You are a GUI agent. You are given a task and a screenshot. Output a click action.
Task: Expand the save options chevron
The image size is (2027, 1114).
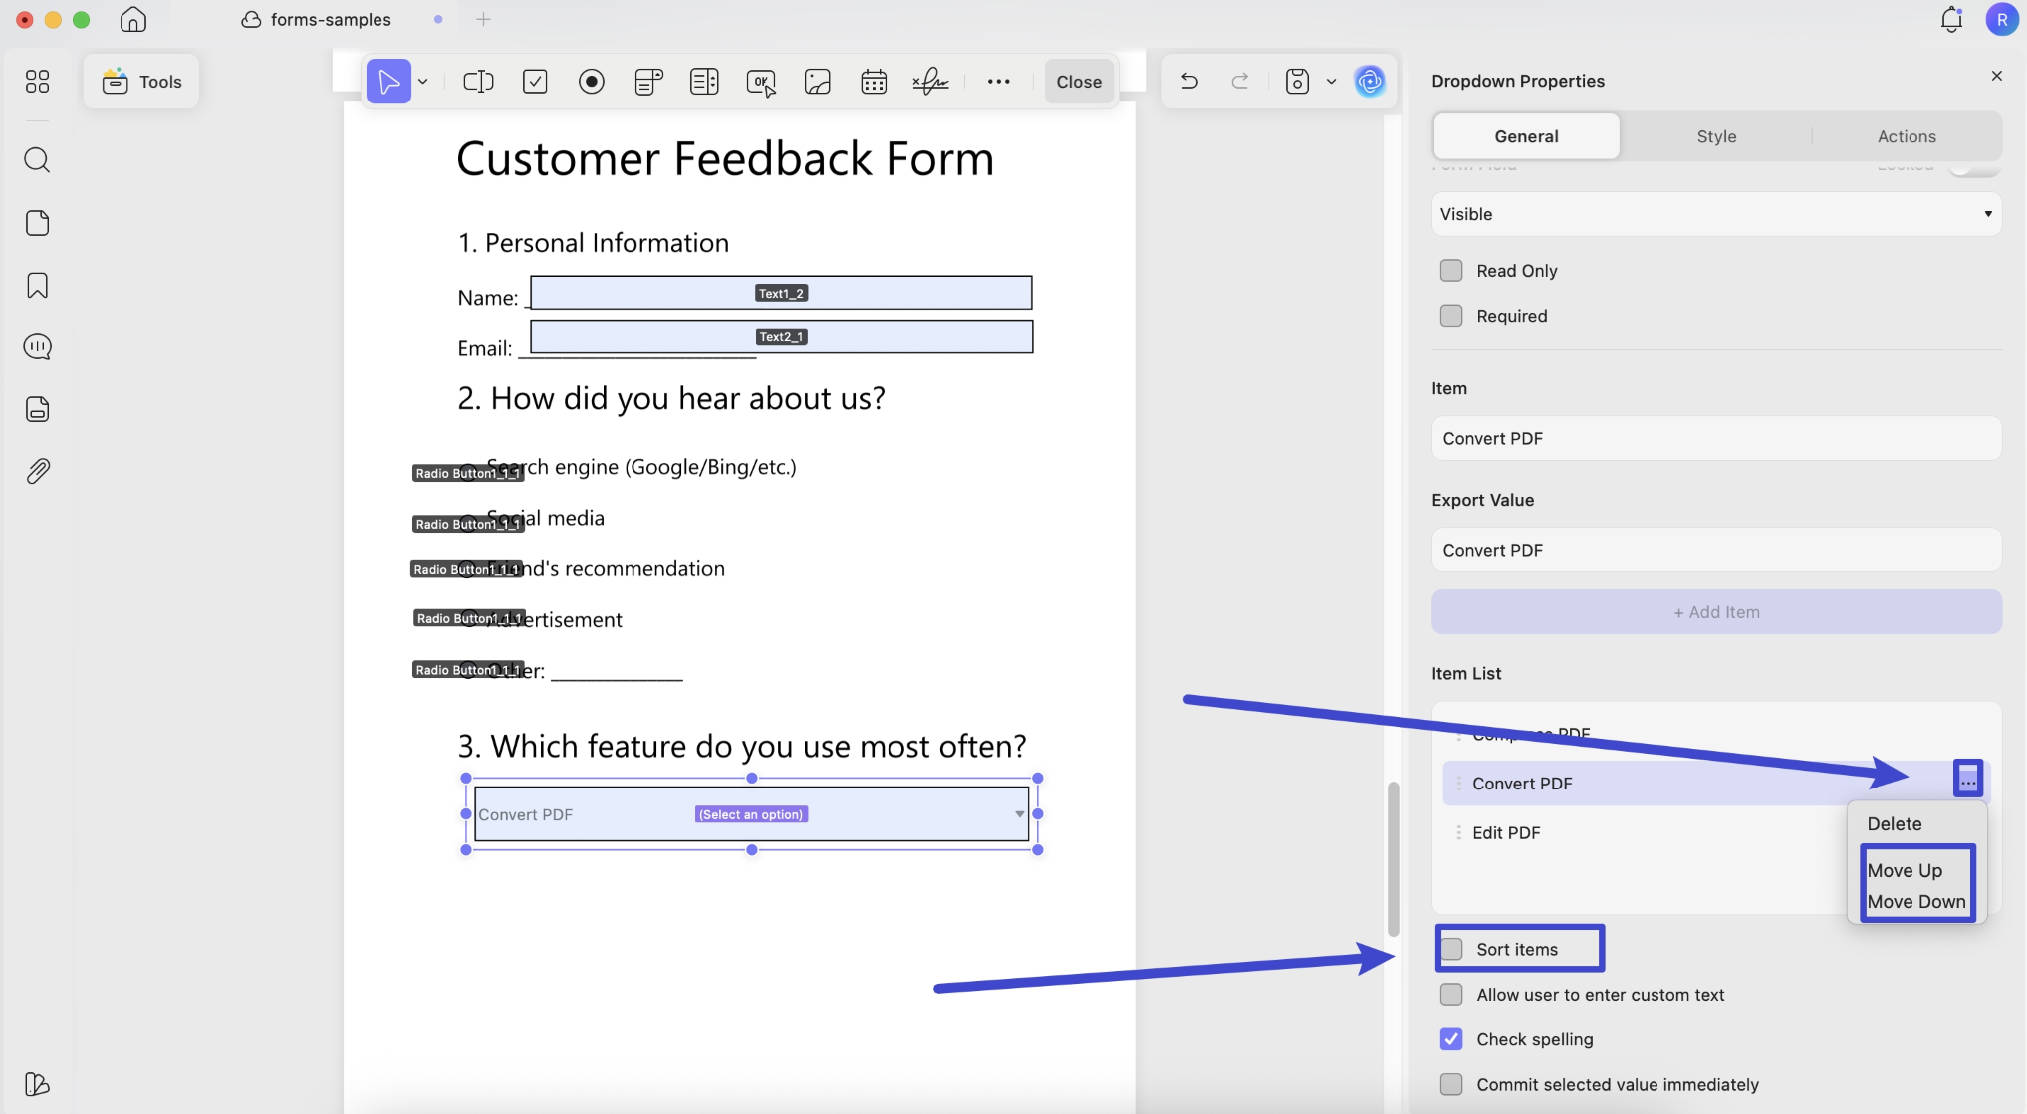(1331, 82)
